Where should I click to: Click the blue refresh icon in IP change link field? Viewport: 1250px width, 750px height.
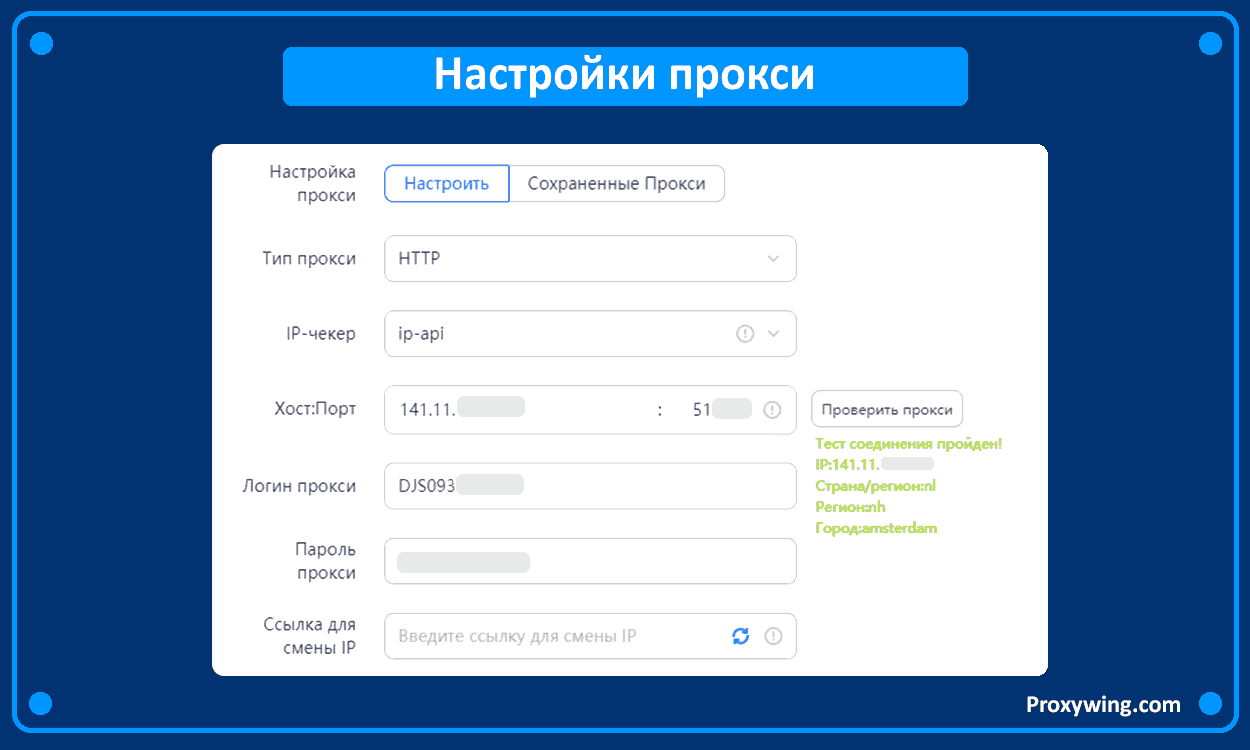coord(741,636)
